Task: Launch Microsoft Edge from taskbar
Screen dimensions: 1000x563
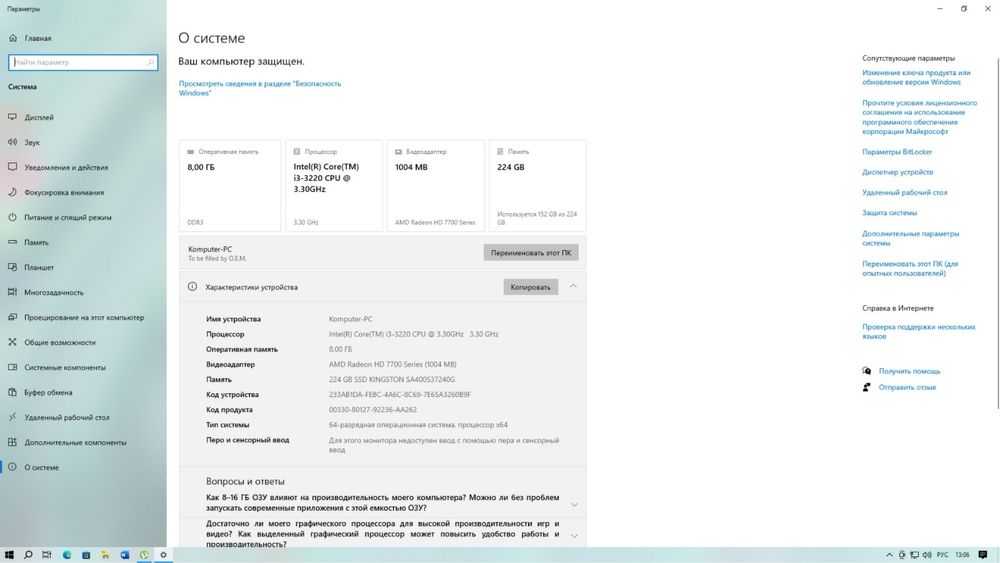Action: [x=67, y=555]
